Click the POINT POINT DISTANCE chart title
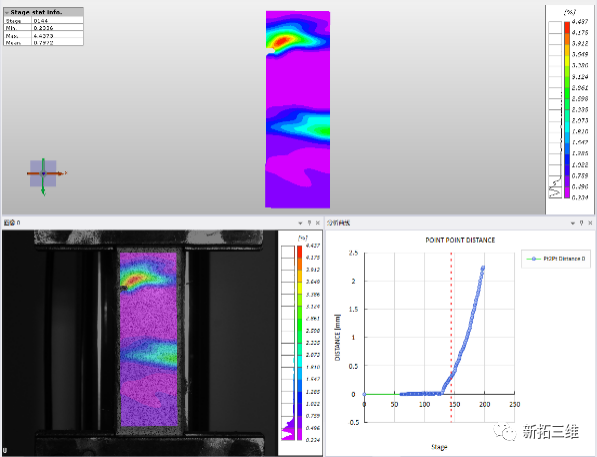Viewport: 597px width, 457px height. coord(460,240)
